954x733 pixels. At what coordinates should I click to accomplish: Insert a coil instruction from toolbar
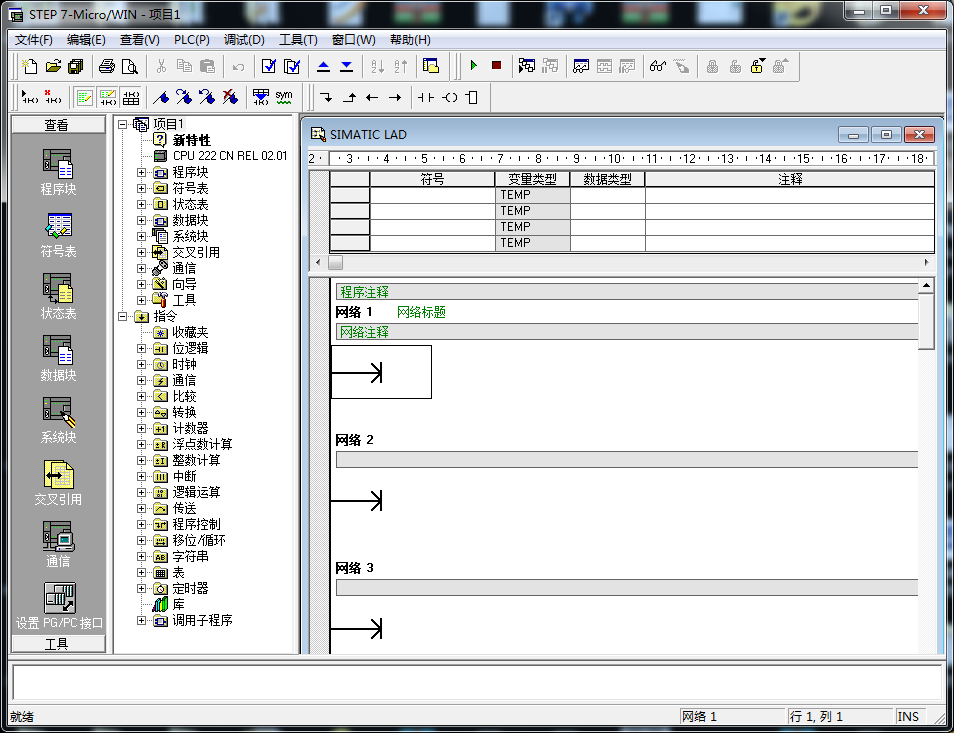[449, 97]
